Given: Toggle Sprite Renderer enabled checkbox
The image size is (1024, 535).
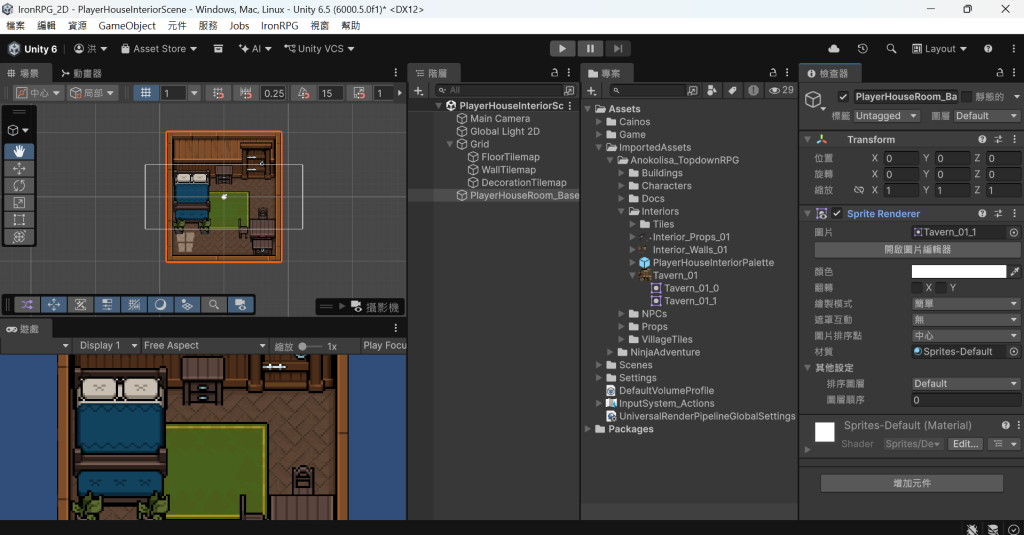Looking at the screenshot, I should (837, 214).
